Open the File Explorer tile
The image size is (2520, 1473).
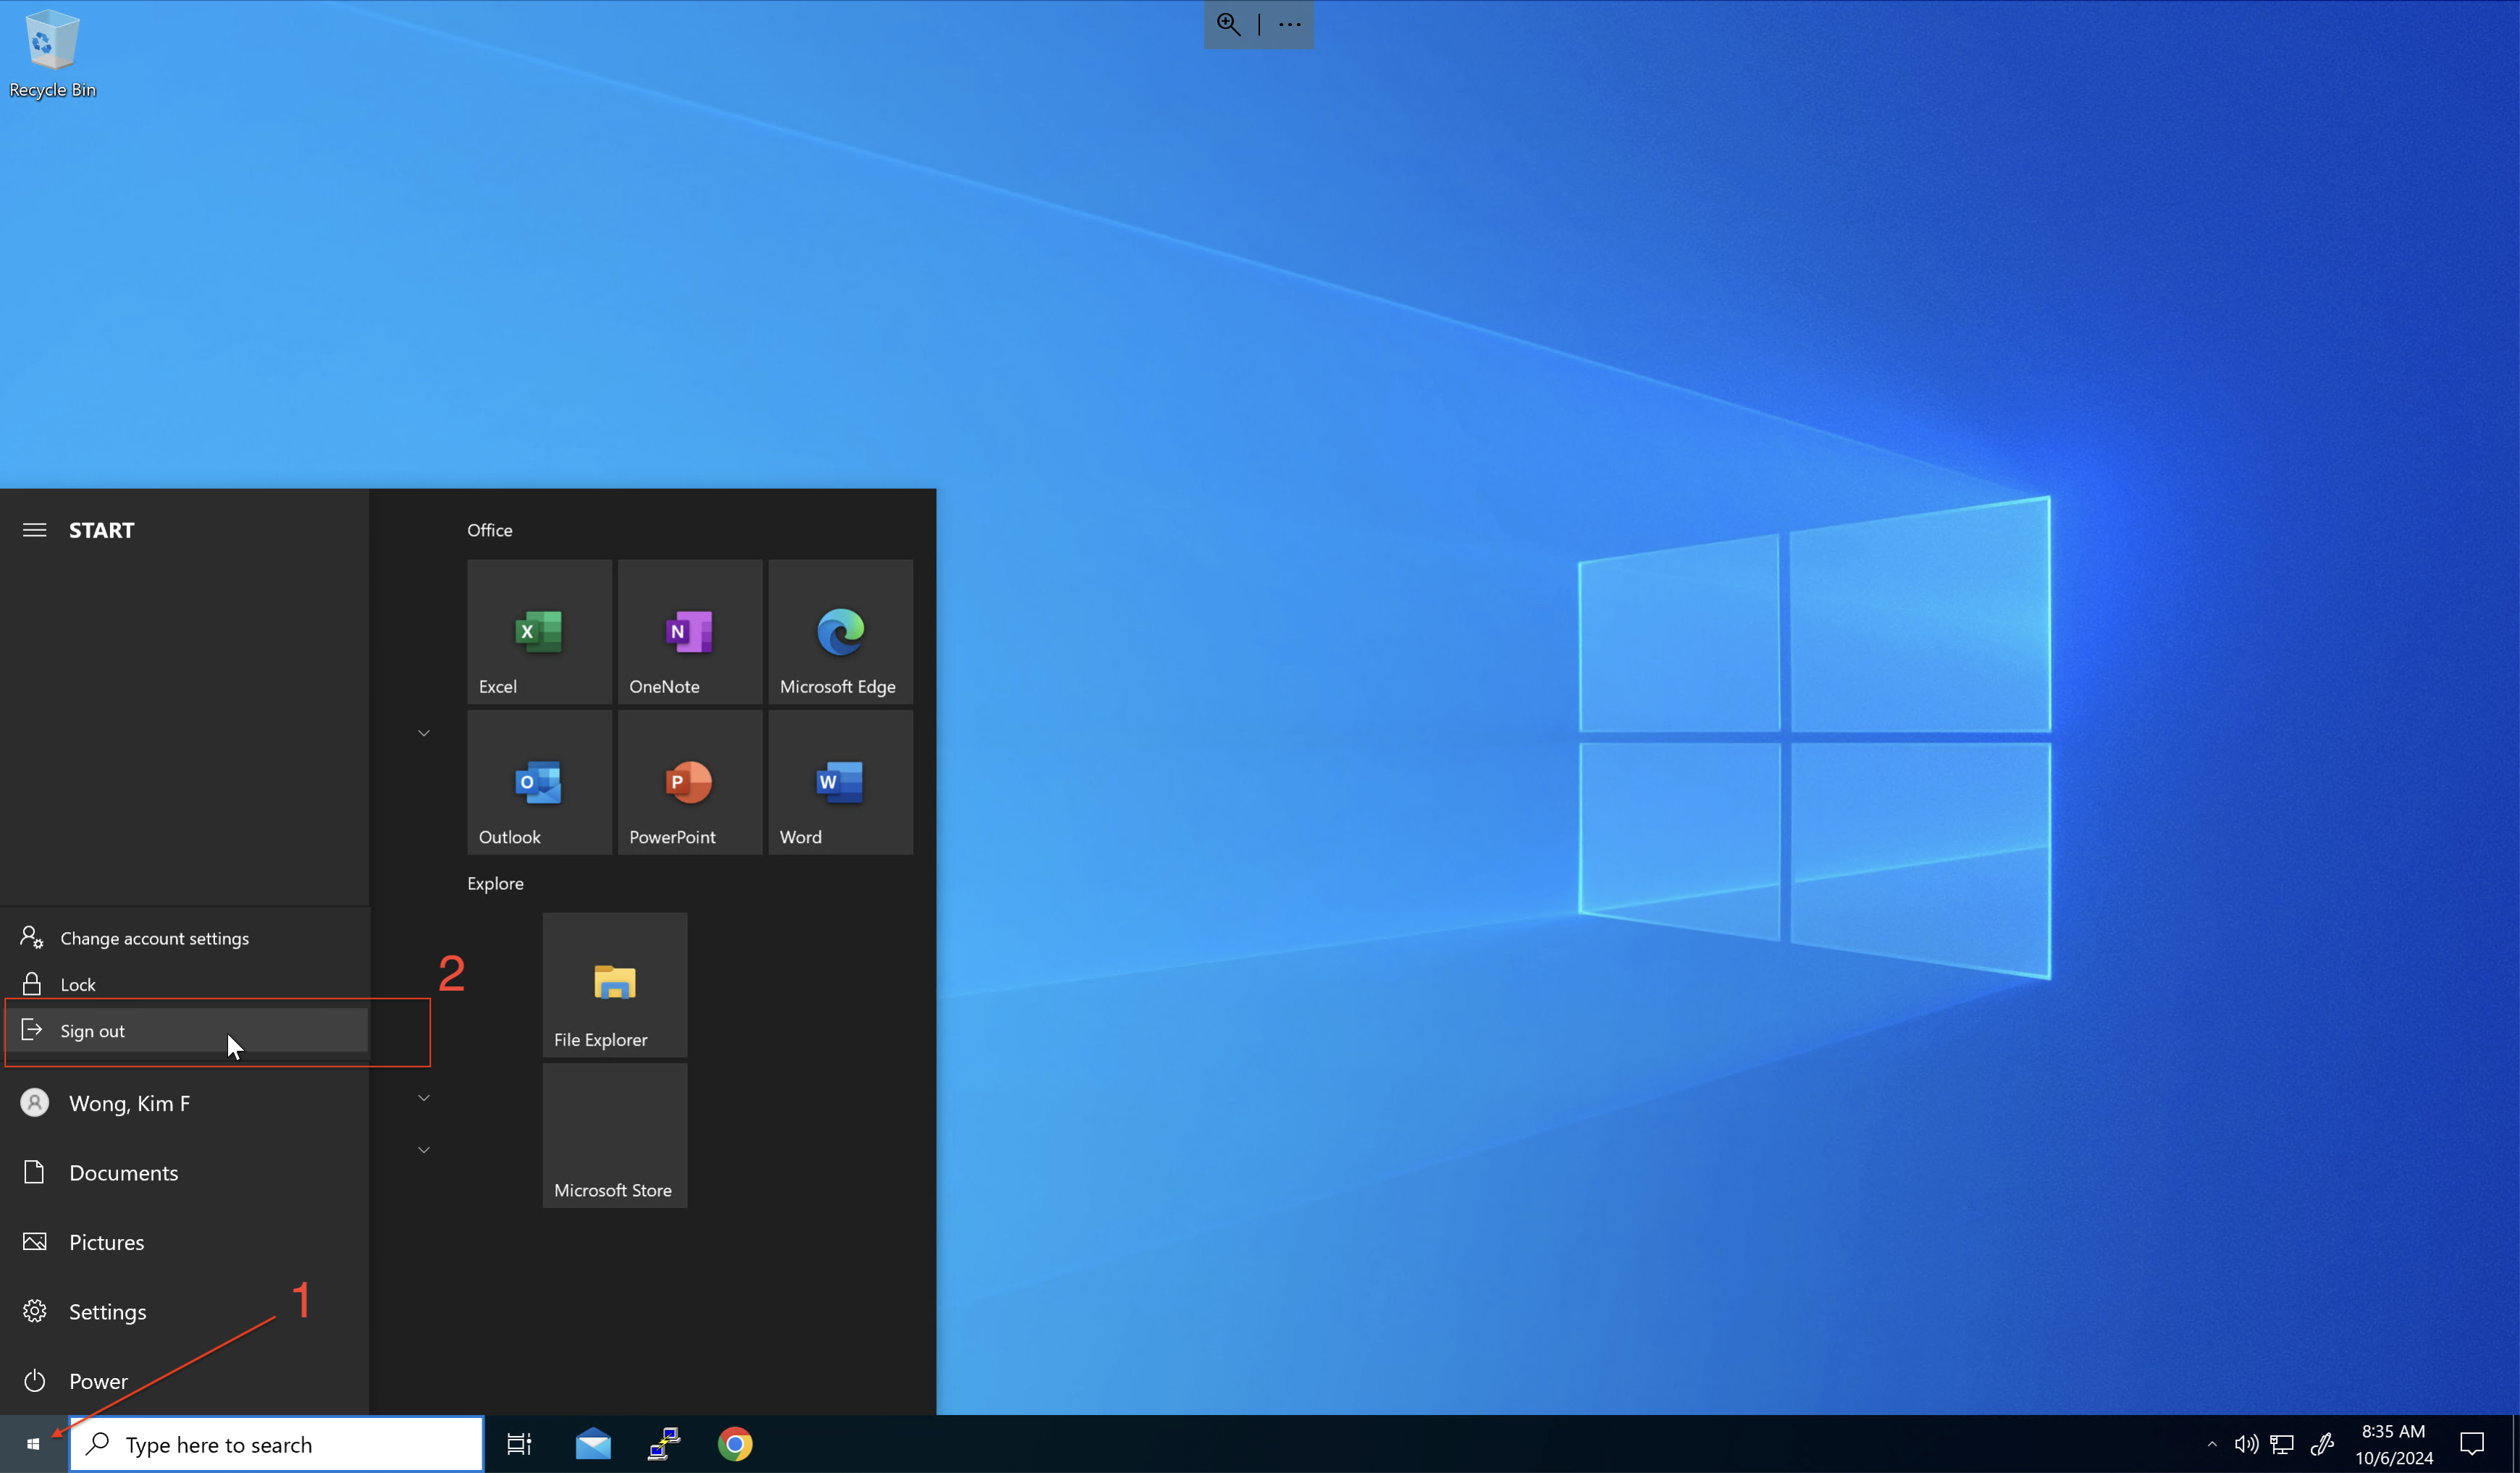coord(615,985)
